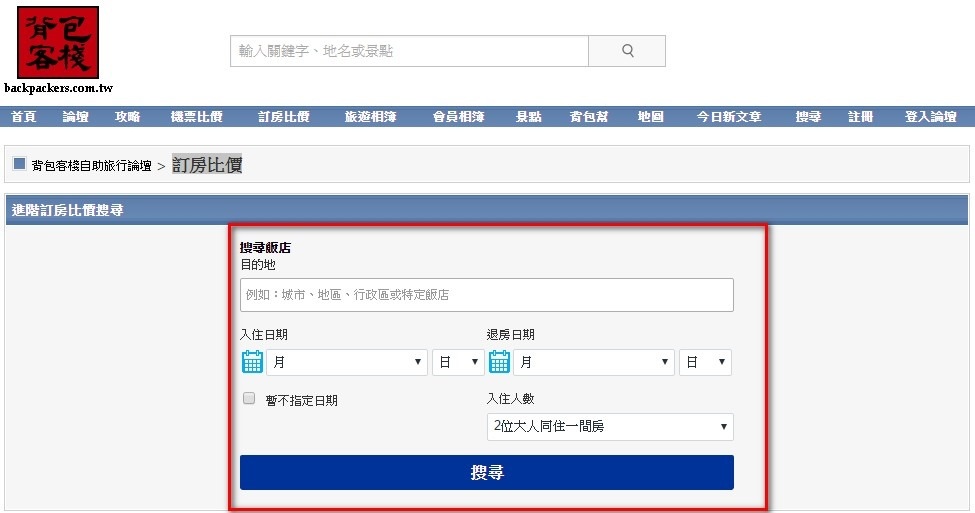Screen dimensions: 975x513
Task: Click 登入論壇 in the navigation bar
Action: pos(930,116)
